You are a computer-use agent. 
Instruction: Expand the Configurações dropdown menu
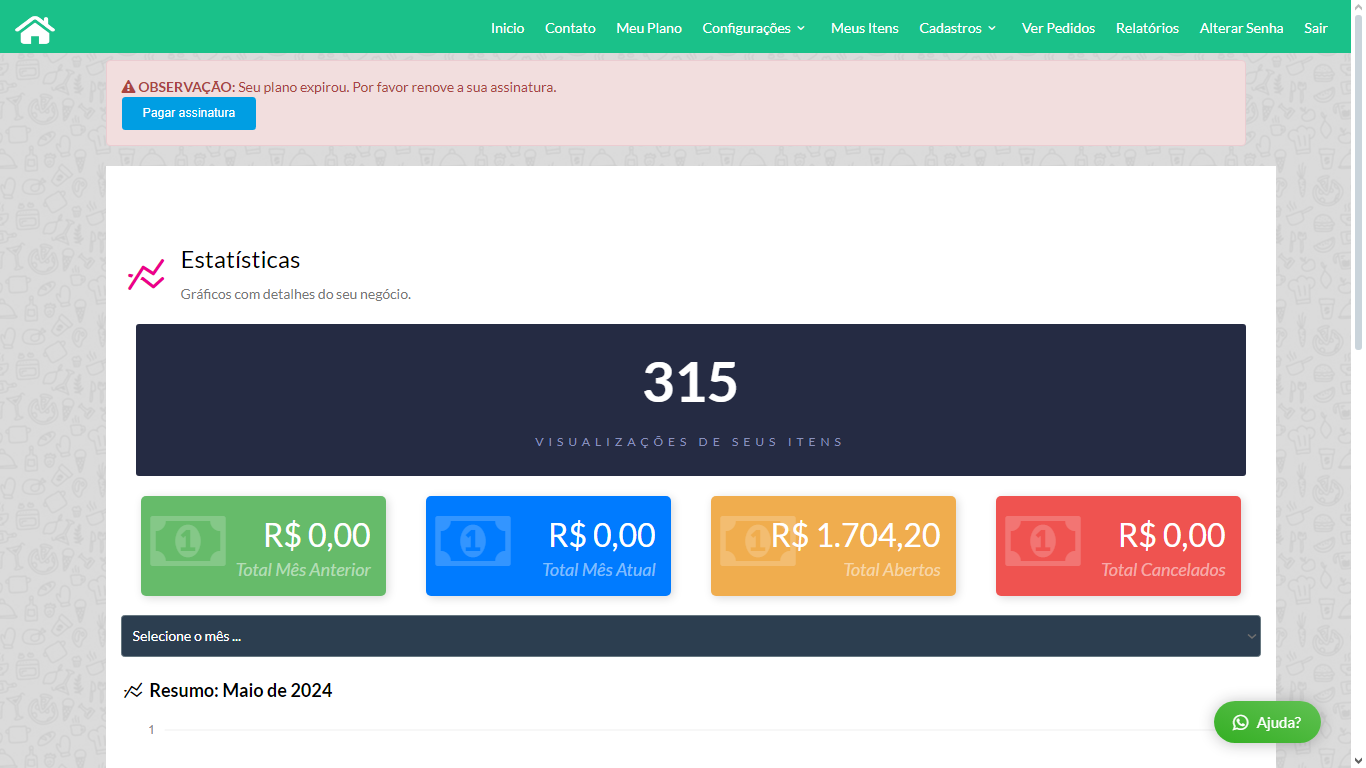[753, 28]
